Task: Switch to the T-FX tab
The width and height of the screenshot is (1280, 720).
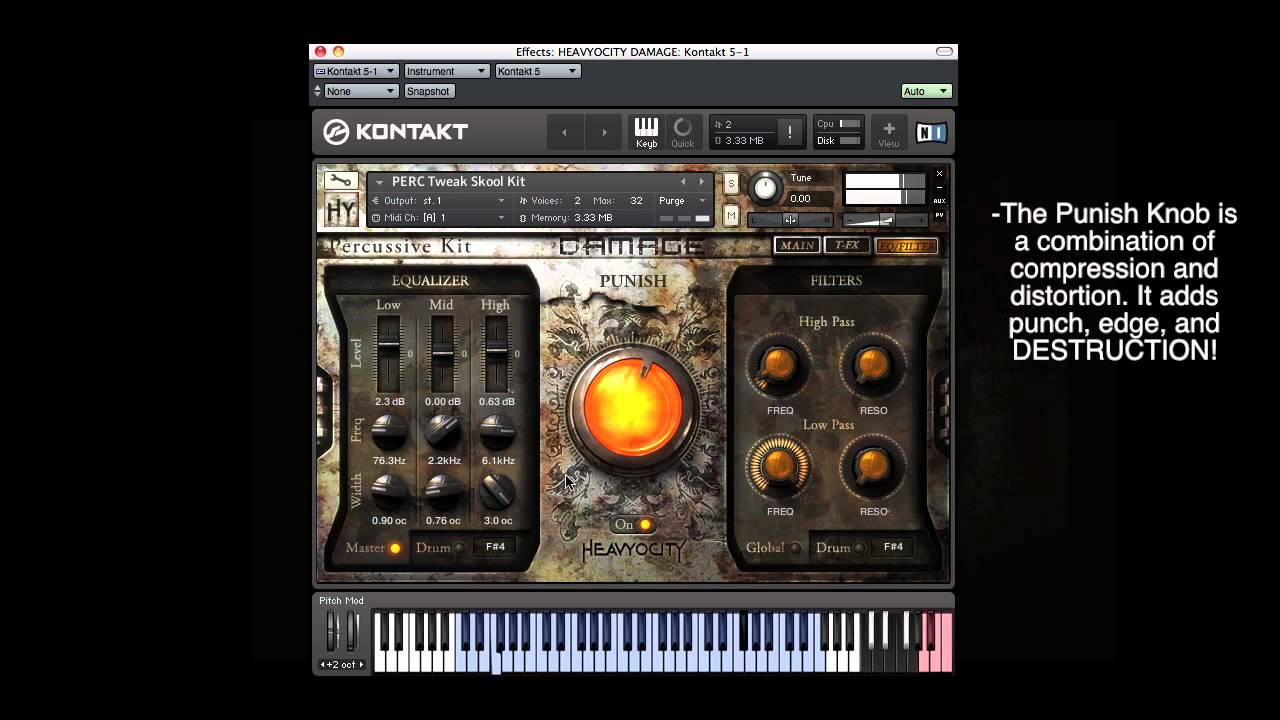Action: [847, 245]
